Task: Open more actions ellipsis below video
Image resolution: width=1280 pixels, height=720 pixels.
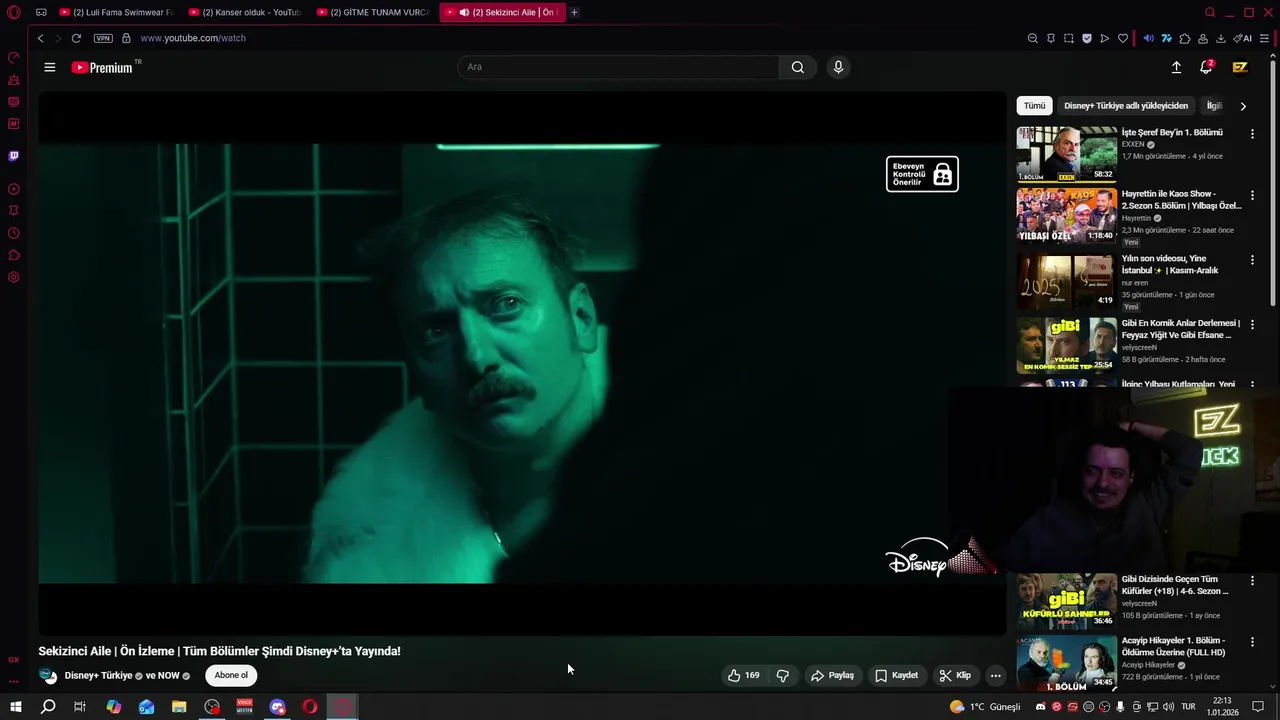Action: 995,675
